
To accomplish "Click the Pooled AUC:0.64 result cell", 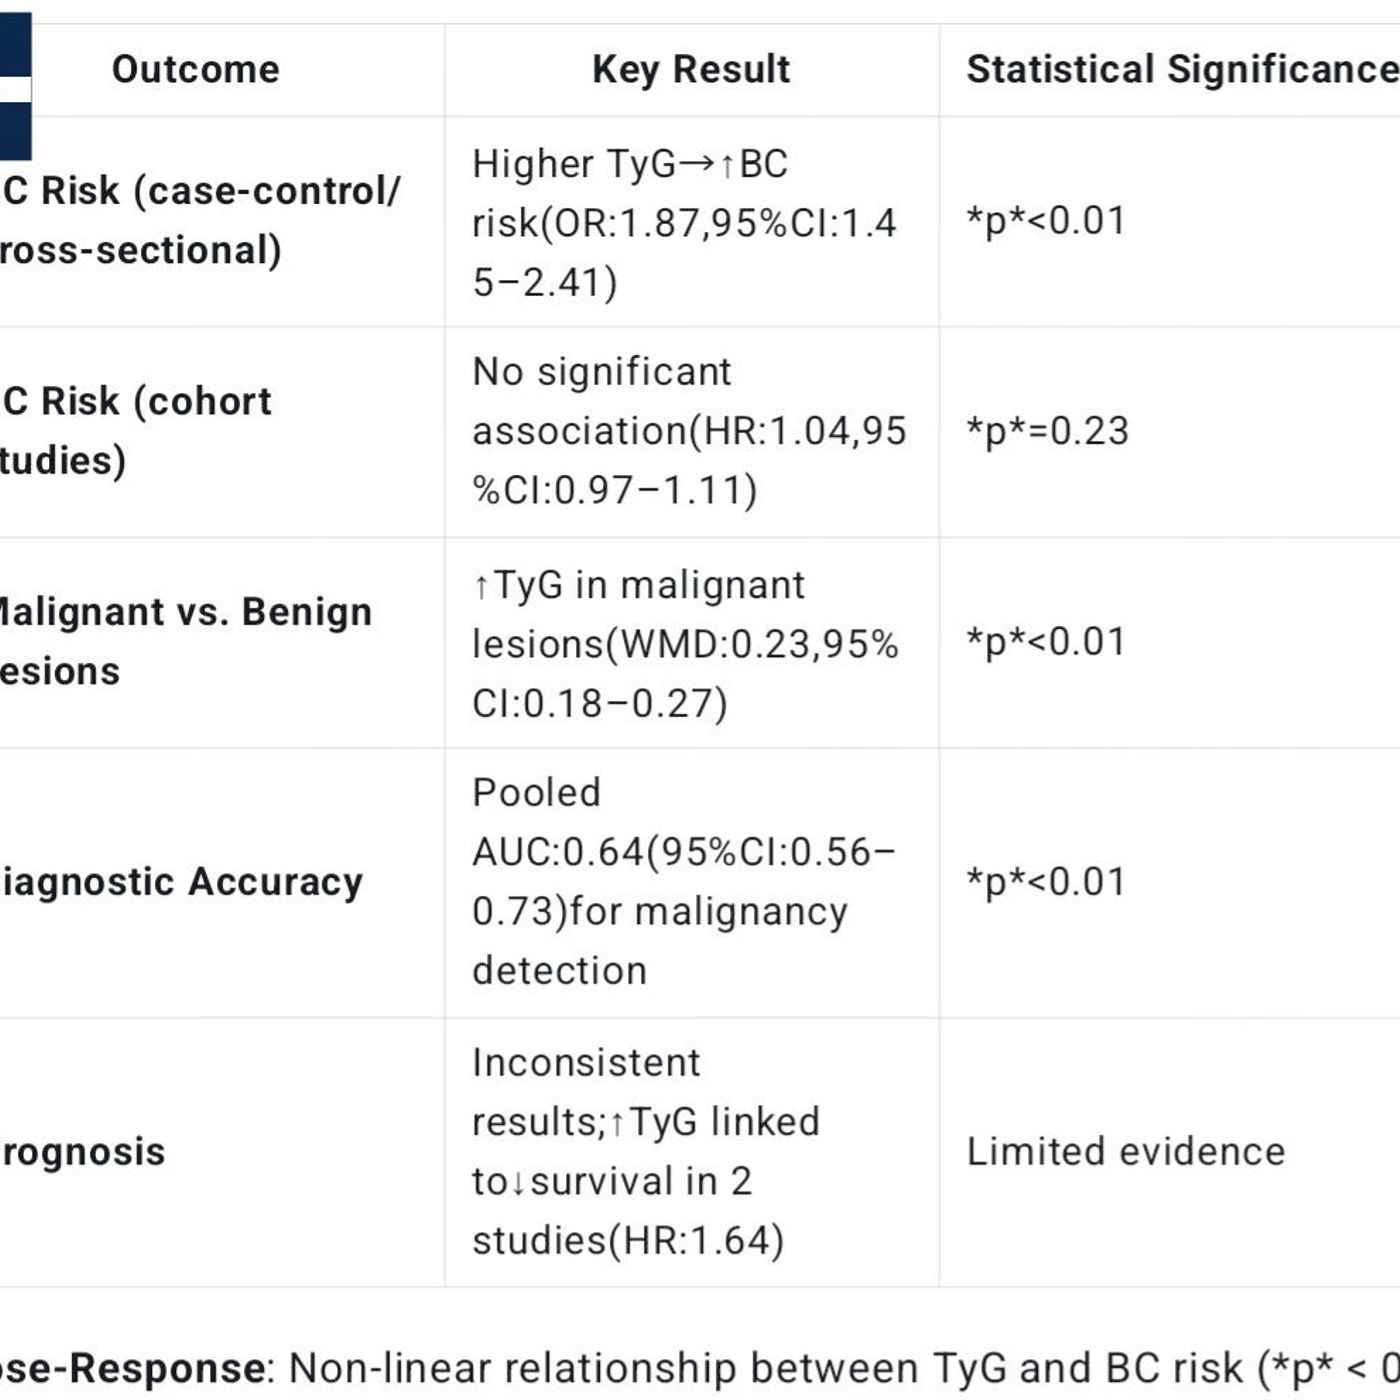I will click(x=684, y=882).
